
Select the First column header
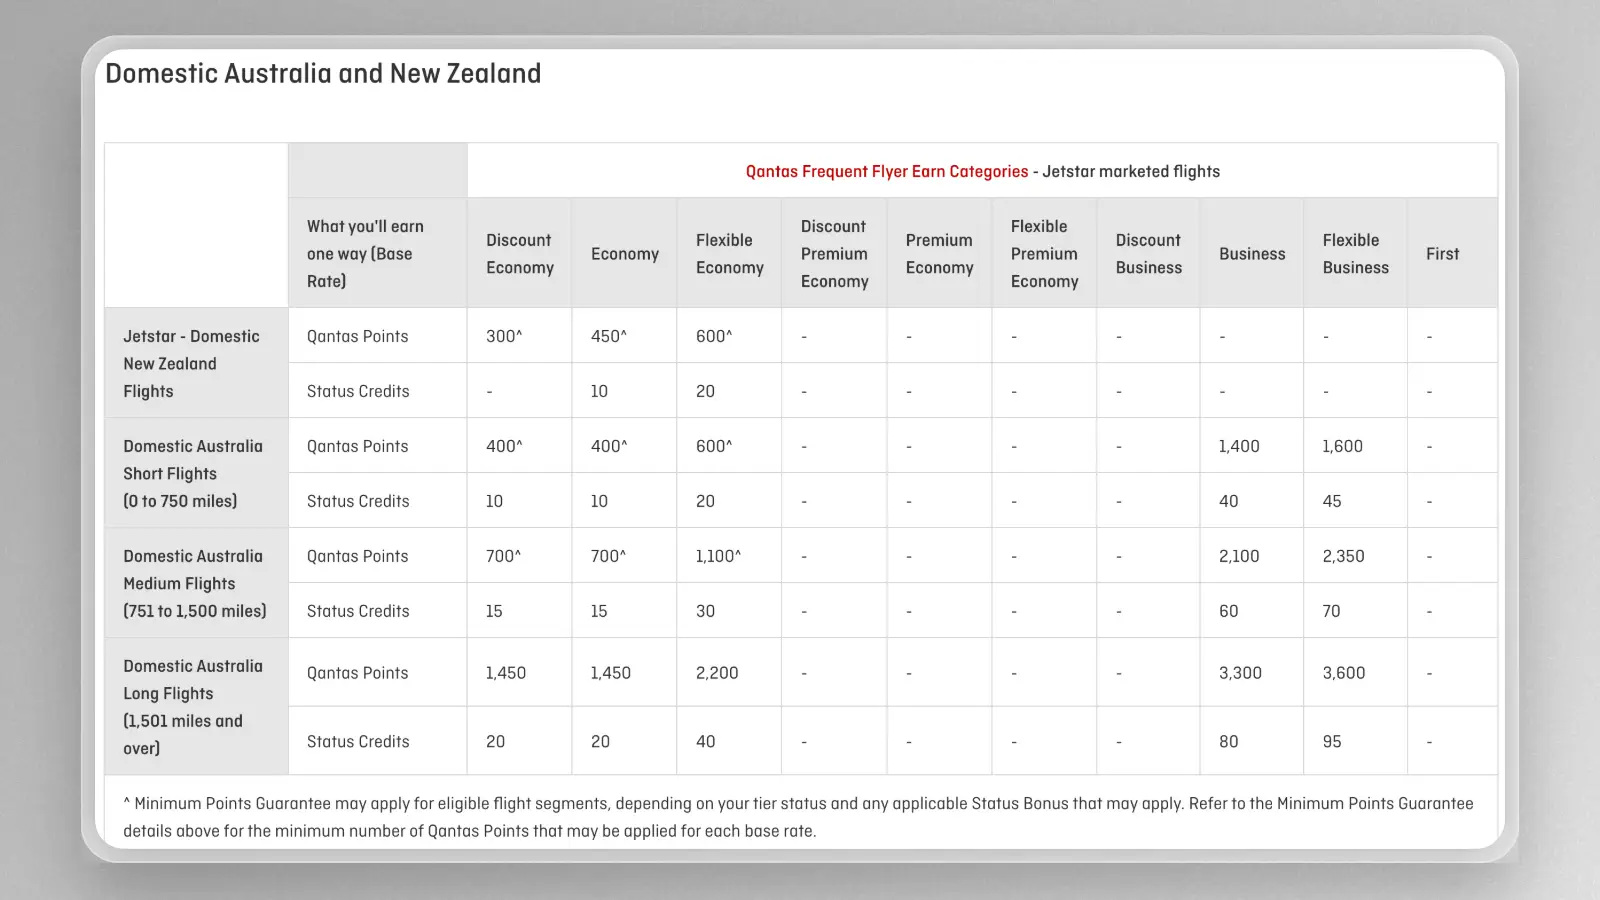(1452, 253)
